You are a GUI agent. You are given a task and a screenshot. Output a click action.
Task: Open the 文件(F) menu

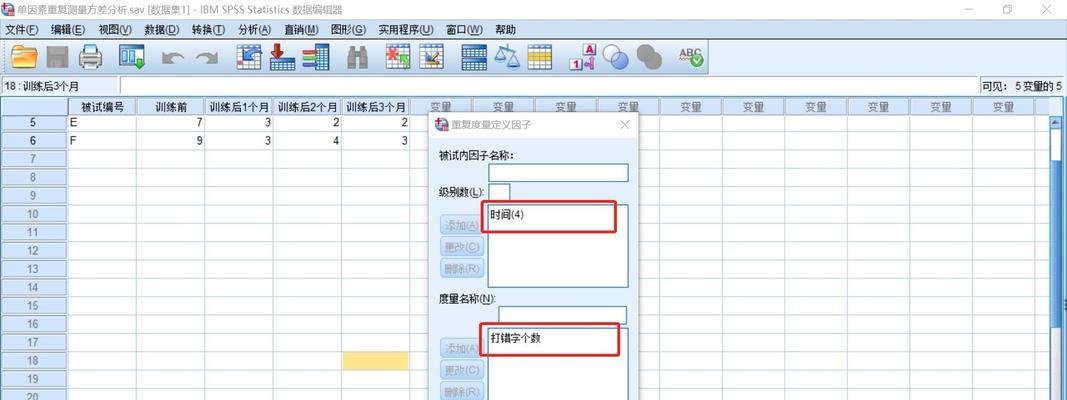[22, 30]
